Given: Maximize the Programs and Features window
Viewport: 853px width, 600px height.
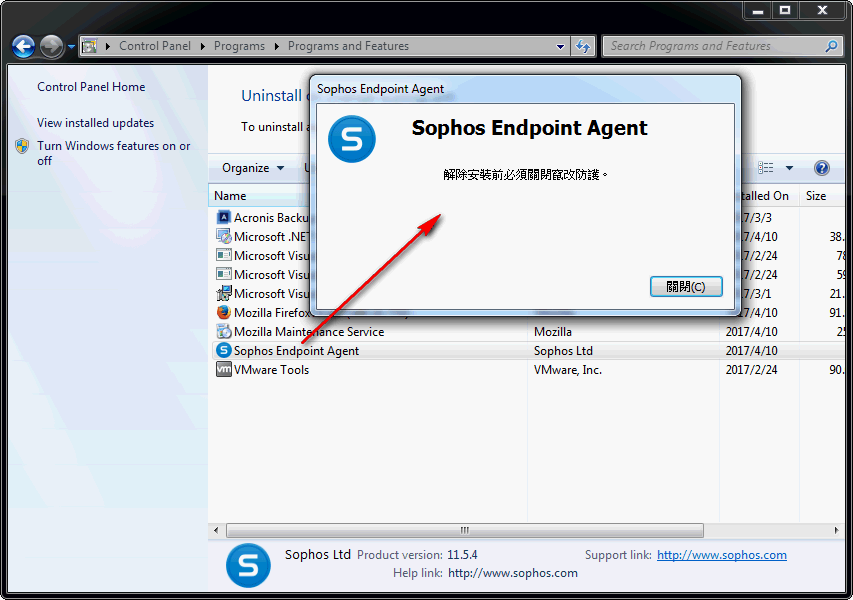Looking at the screenshot, I should pos(784,10).
